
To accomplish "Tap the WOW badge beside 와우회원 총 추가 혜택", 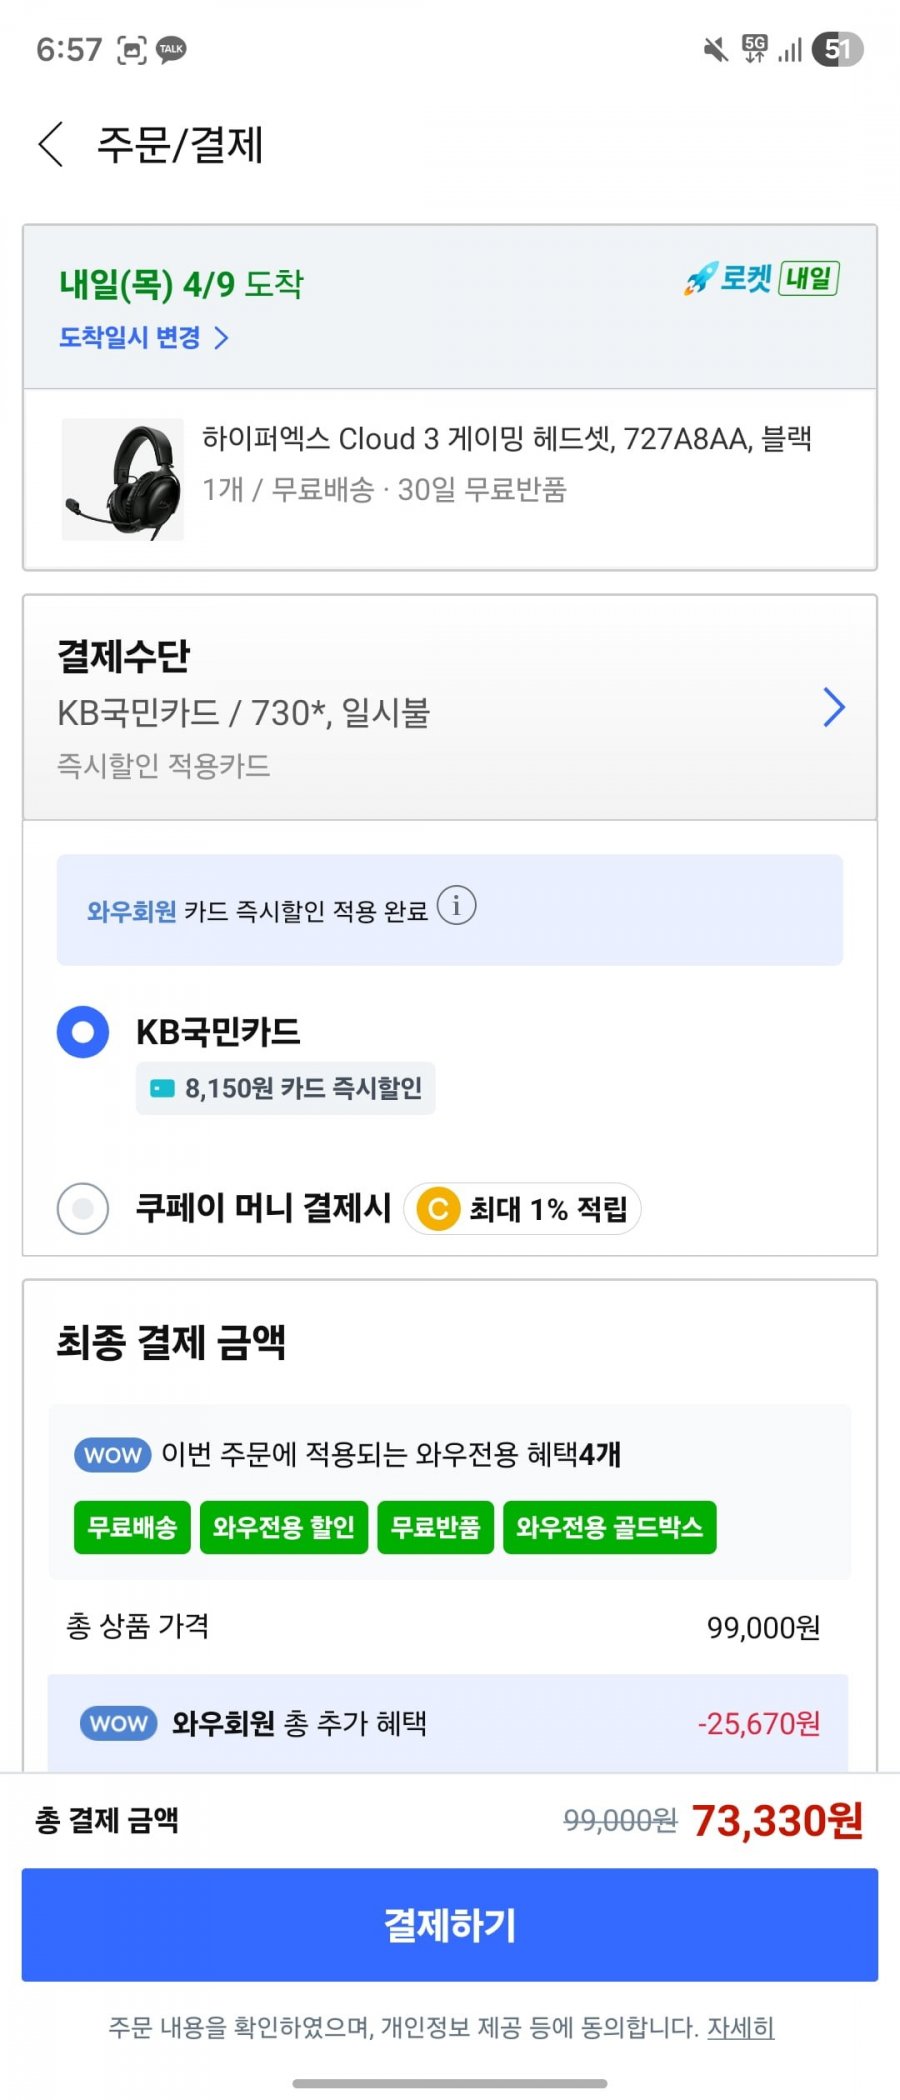I will 118,1723.
